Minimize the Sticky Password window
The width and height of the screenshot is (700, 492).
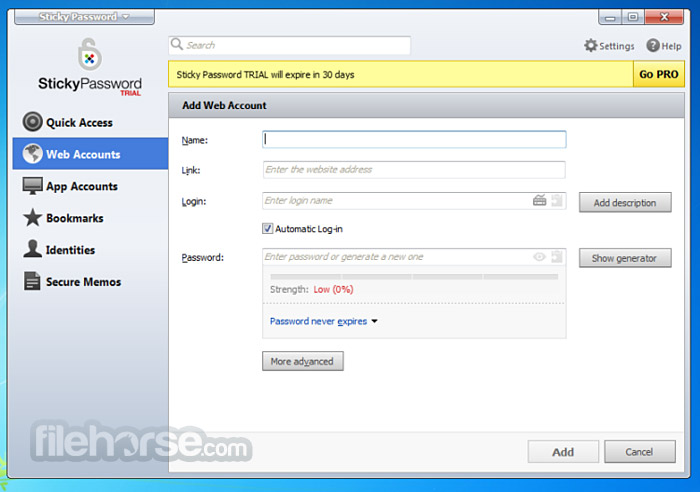point(610,17)
